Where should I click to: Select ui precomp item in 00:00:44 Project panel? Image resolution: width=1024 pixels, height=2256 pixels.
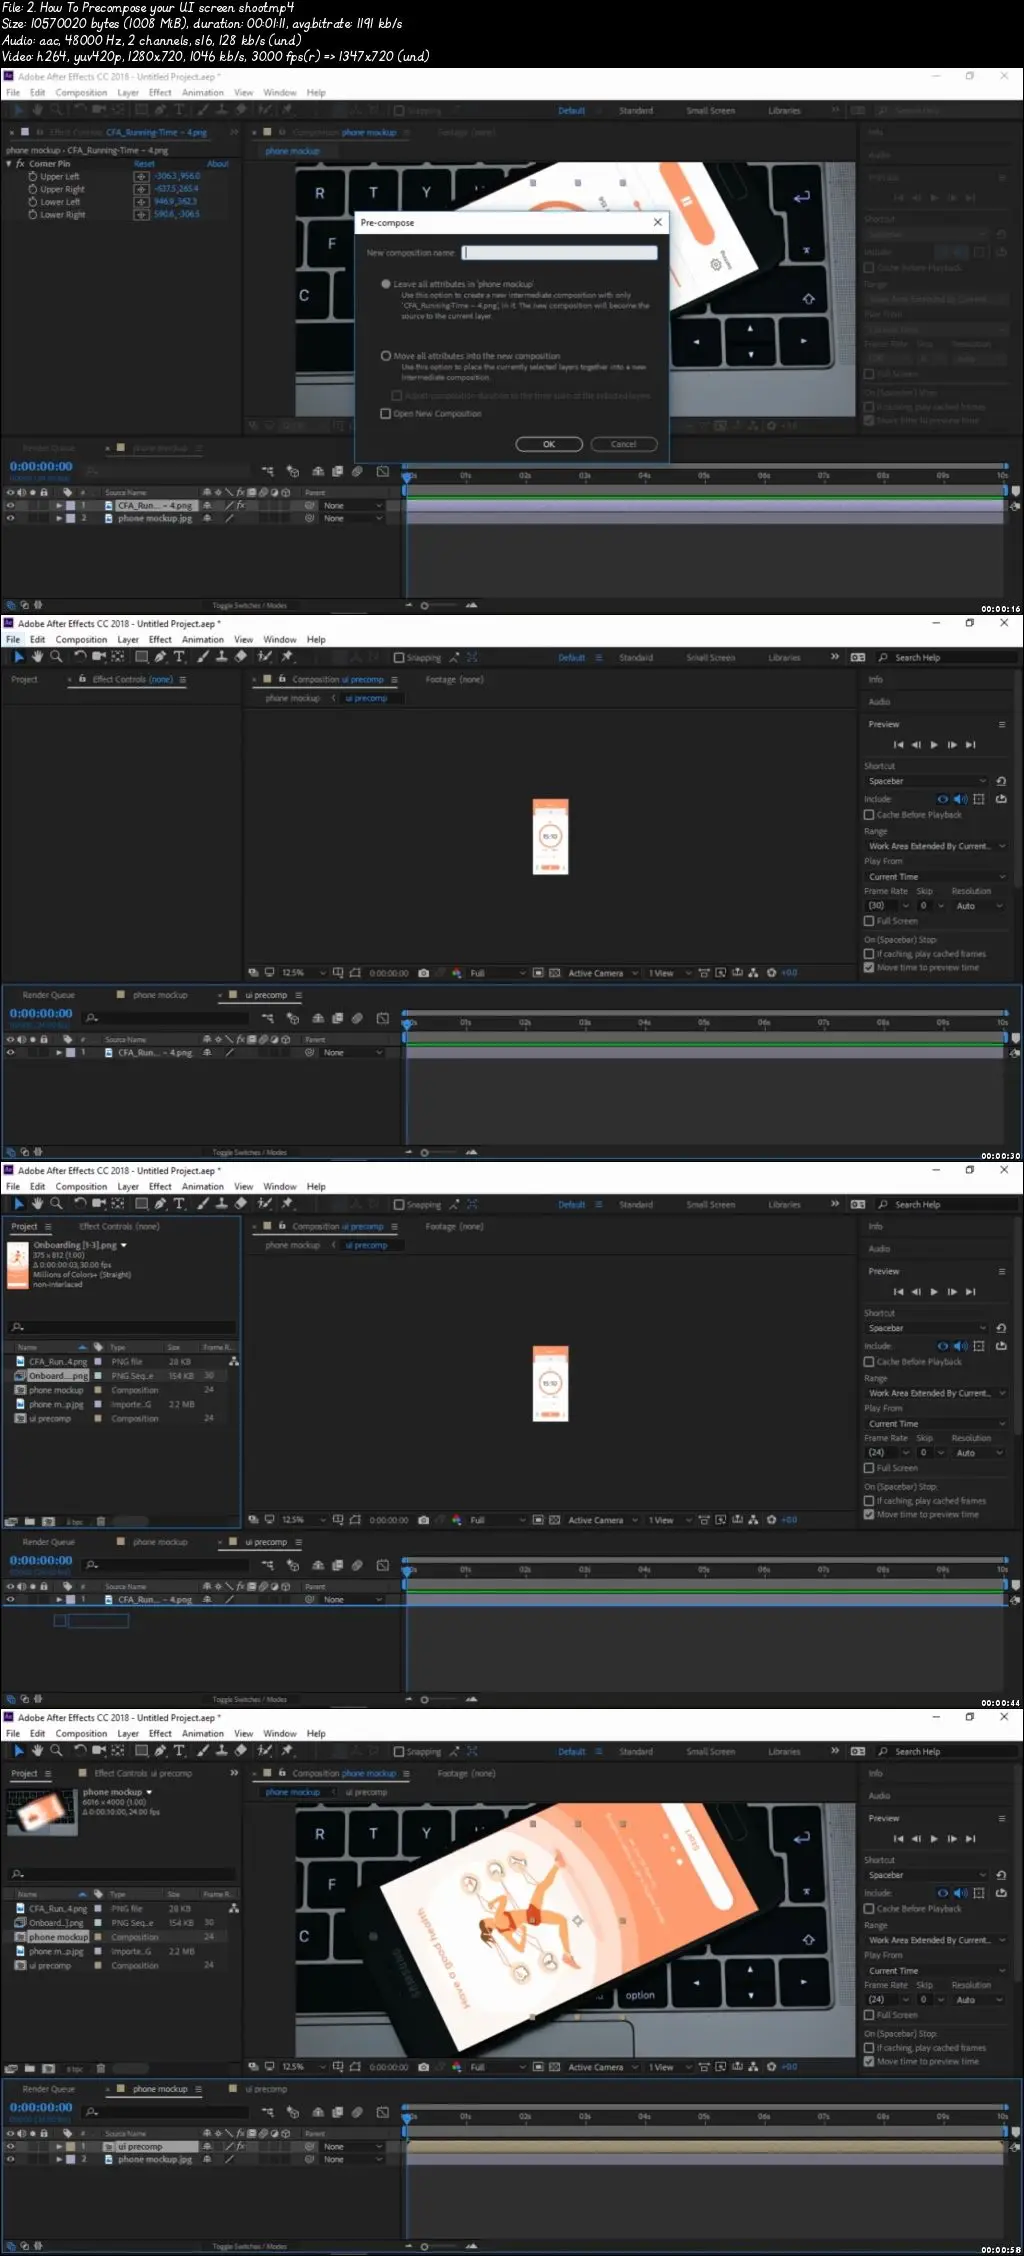[x=50, y=1418]
